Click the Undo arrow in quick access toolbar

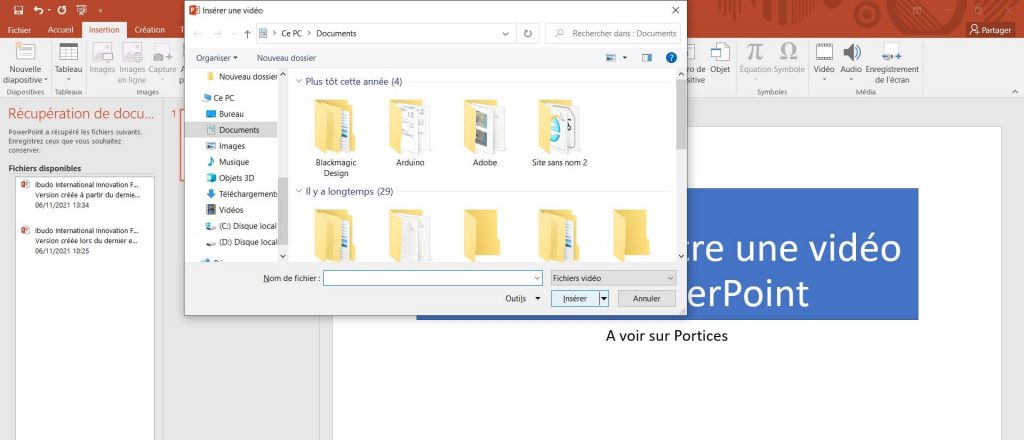[x=38, y=10]
